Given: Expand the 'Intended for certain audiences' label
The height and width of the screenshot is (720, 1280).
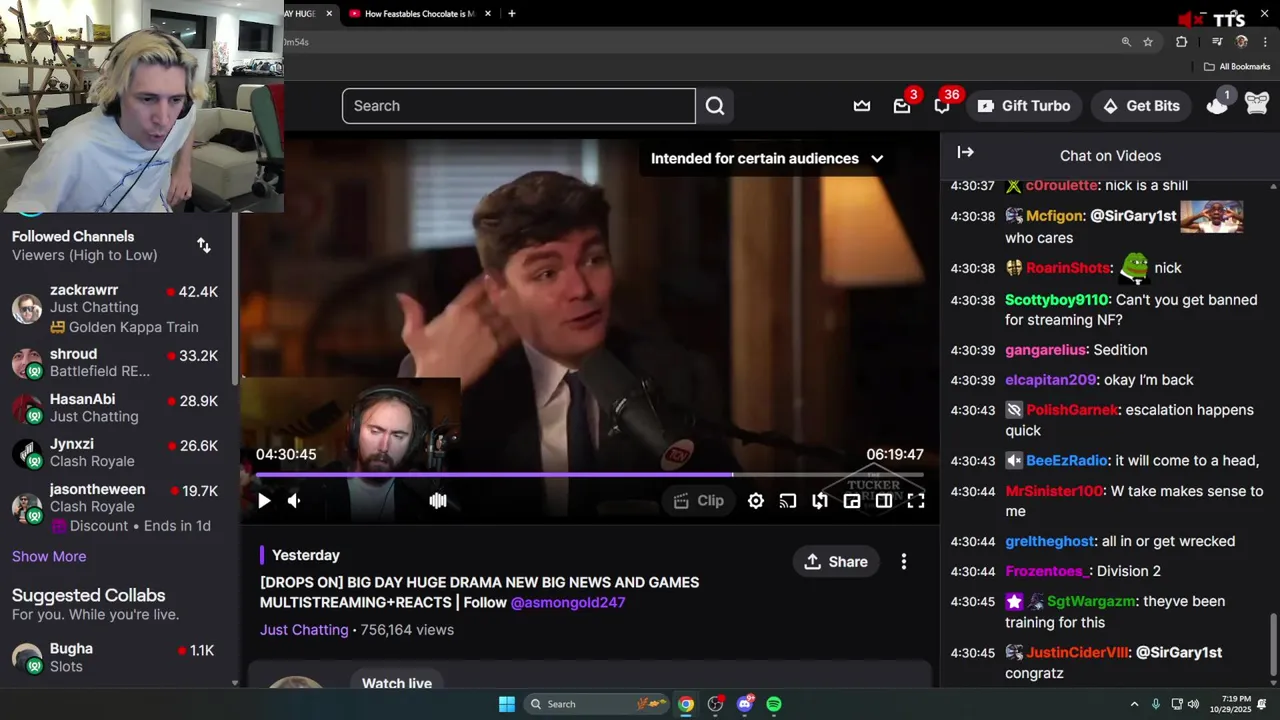Looking at the screenshot, I should (x=767, y=158).
